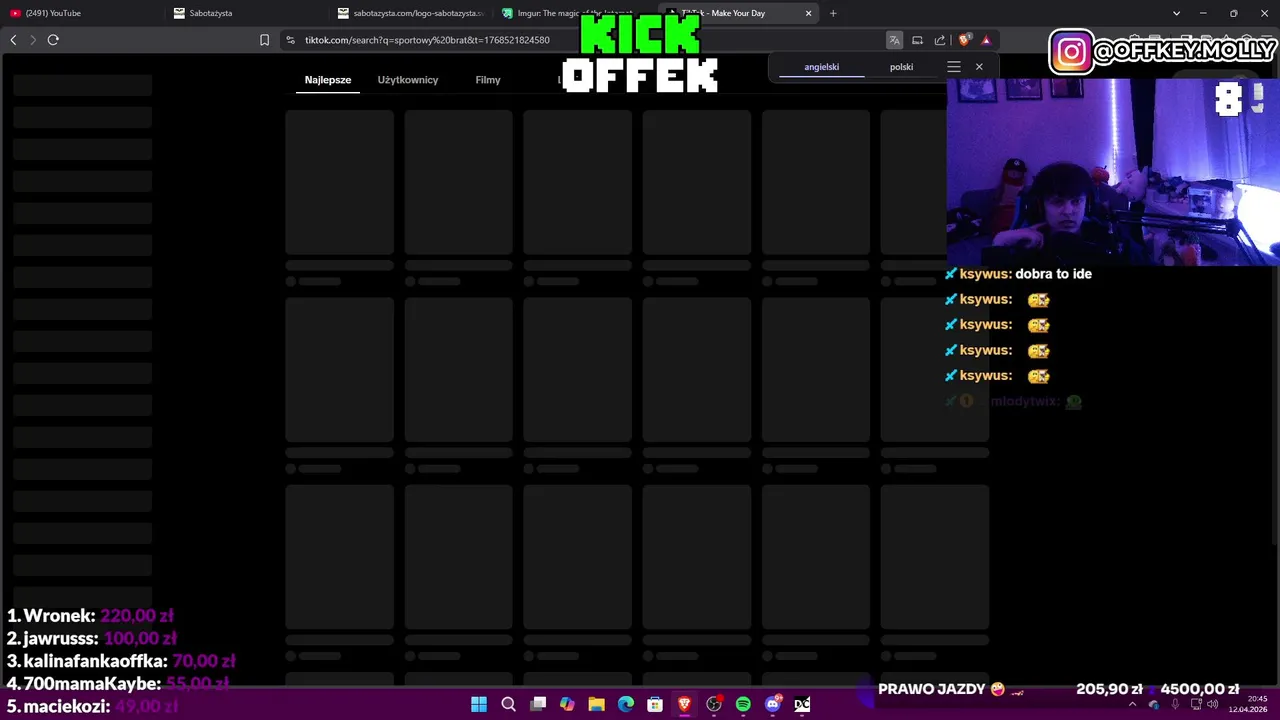Reload the TikTok page

tap(53, 40)
